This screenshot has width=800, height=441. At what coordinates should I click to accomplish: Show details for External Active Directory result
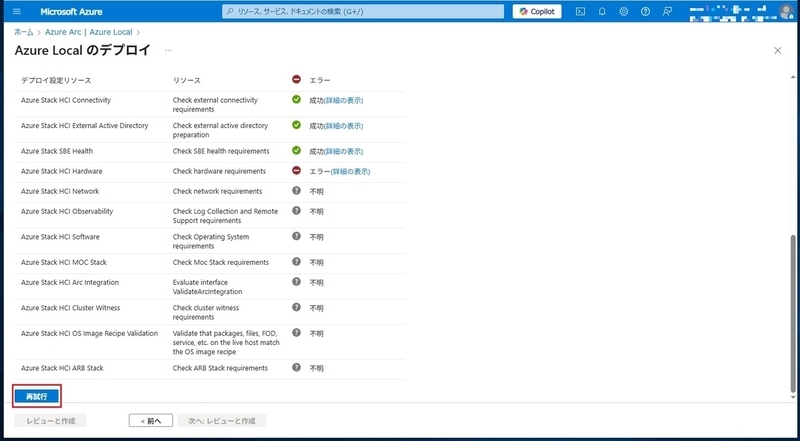point(343,126)
